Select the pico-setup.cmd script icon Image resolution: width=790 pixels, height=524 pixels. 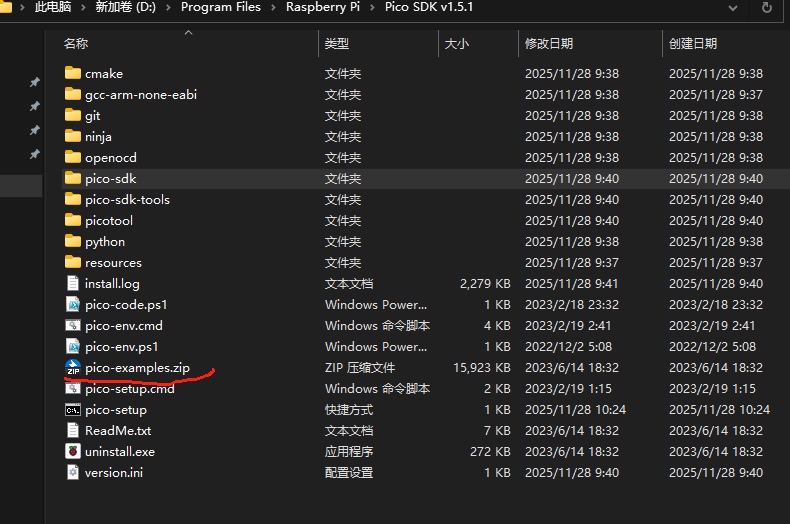click(73, 388)
